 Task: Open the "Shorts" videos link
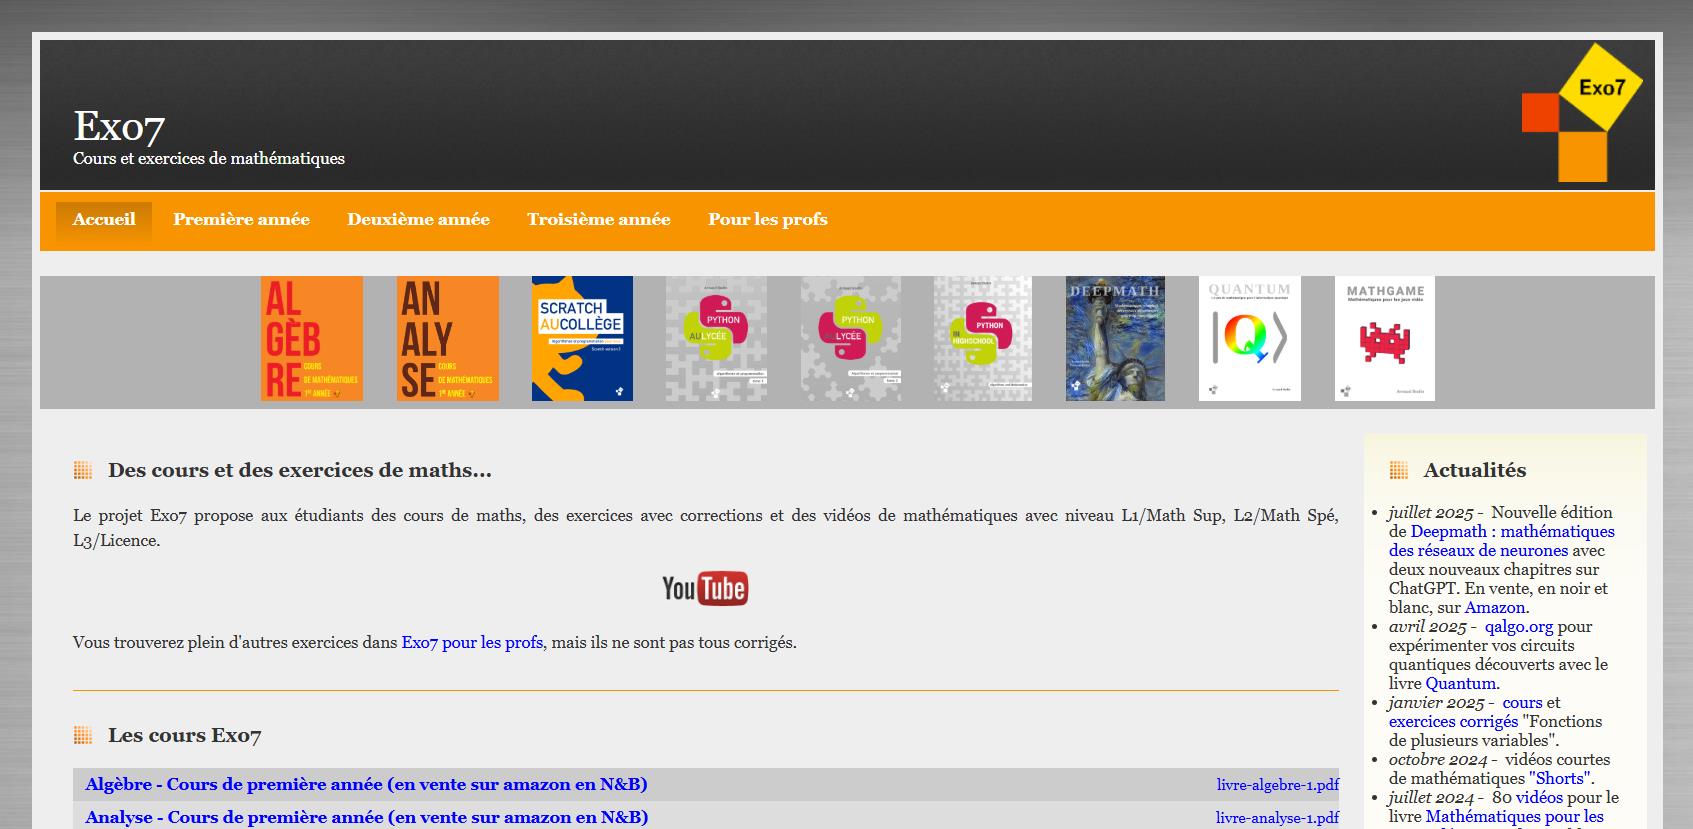[x=1559, y=779]
